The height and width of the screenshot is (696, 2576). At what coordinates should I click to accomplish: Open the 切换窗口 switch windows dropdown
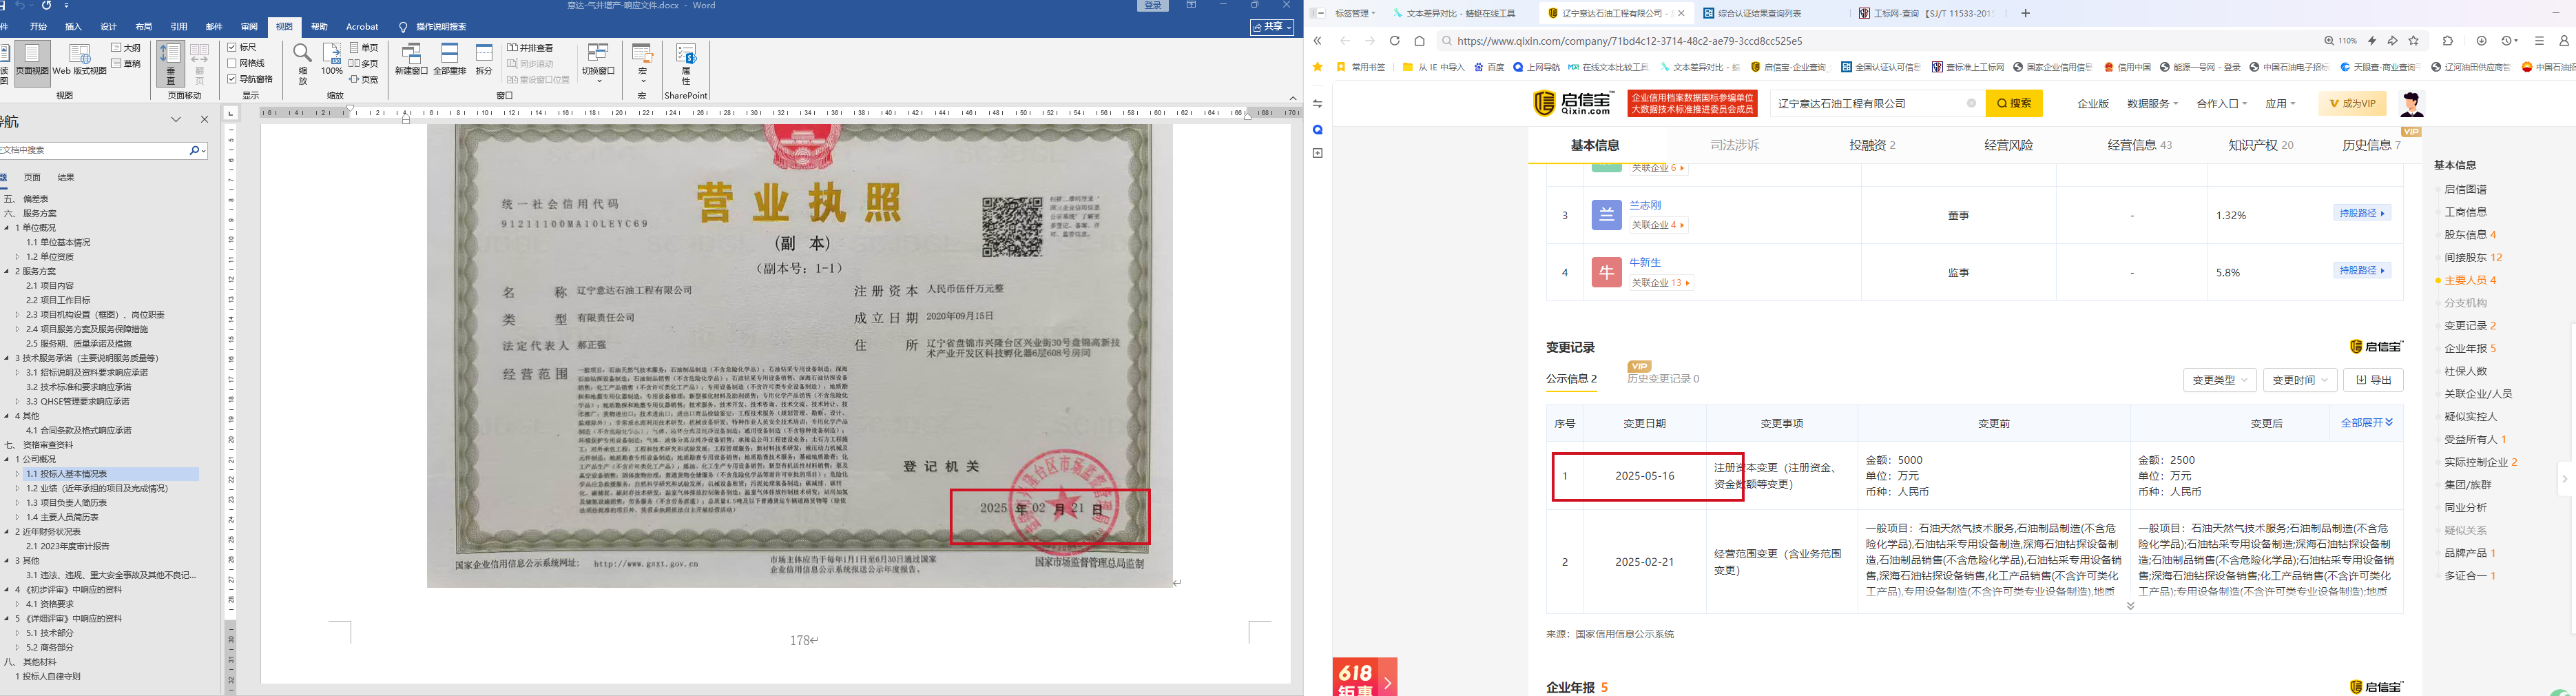pyautogui.click(x=598, y=63)
